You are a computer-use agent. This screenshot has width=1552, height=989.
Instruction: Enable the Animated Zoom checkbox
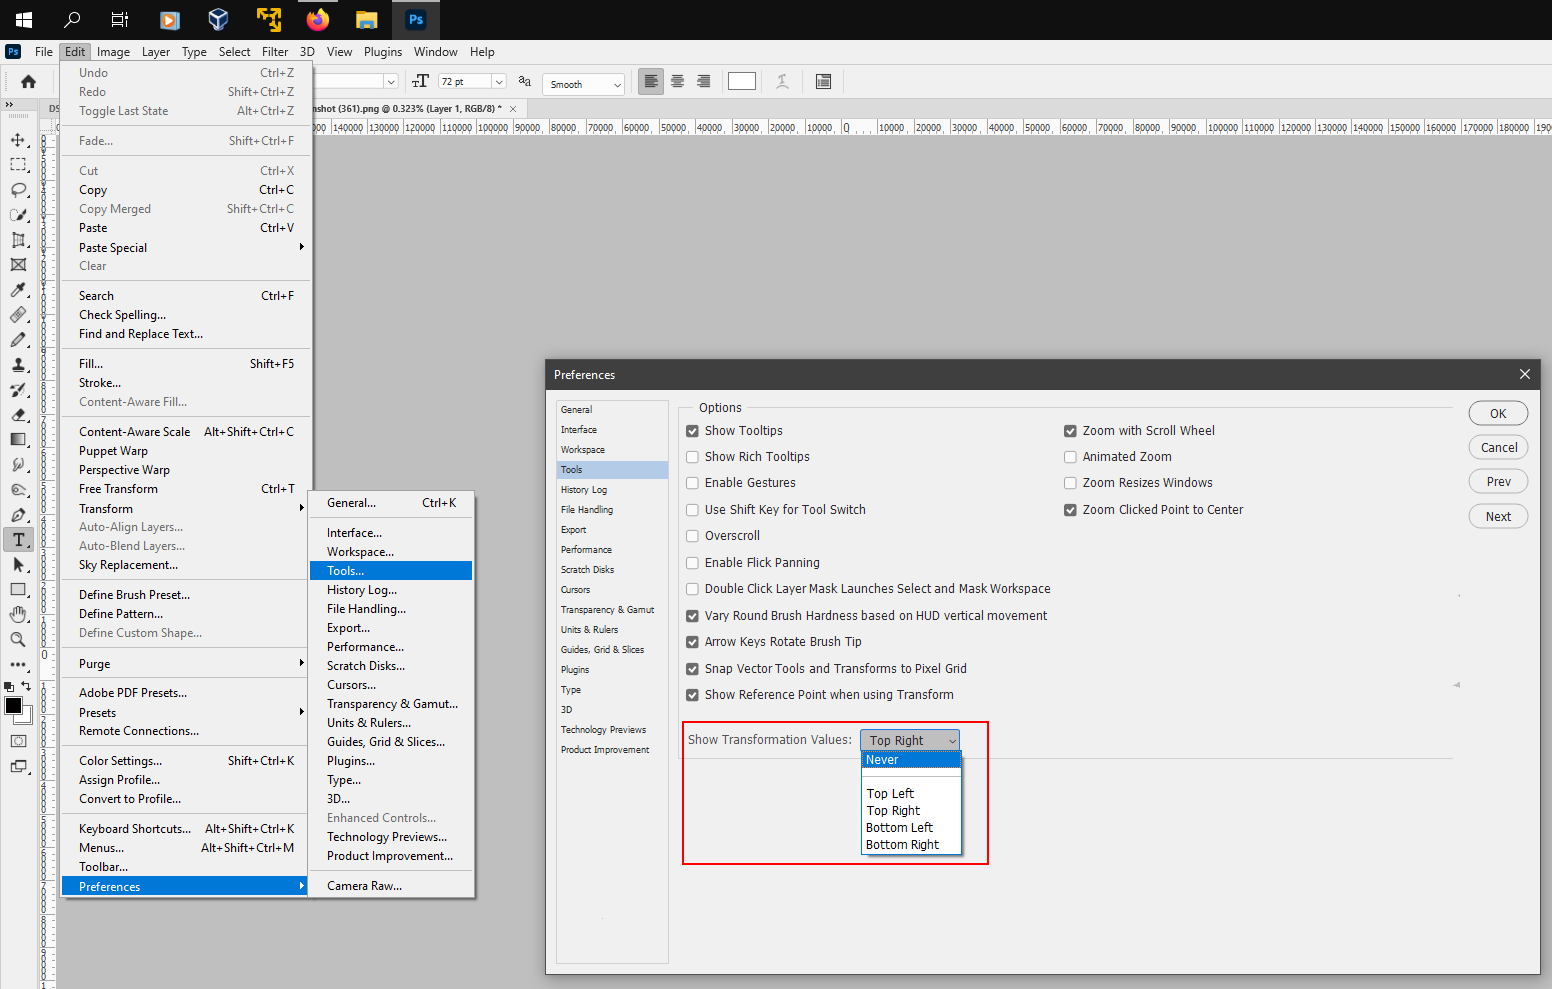click(x=1070, y=456)
